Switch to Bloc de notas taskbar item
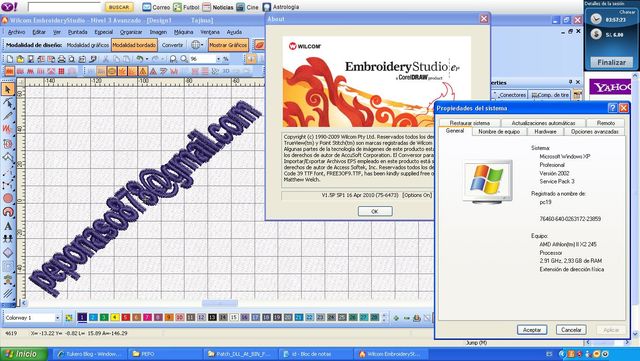The image size is (640, 361). (316, 354)
